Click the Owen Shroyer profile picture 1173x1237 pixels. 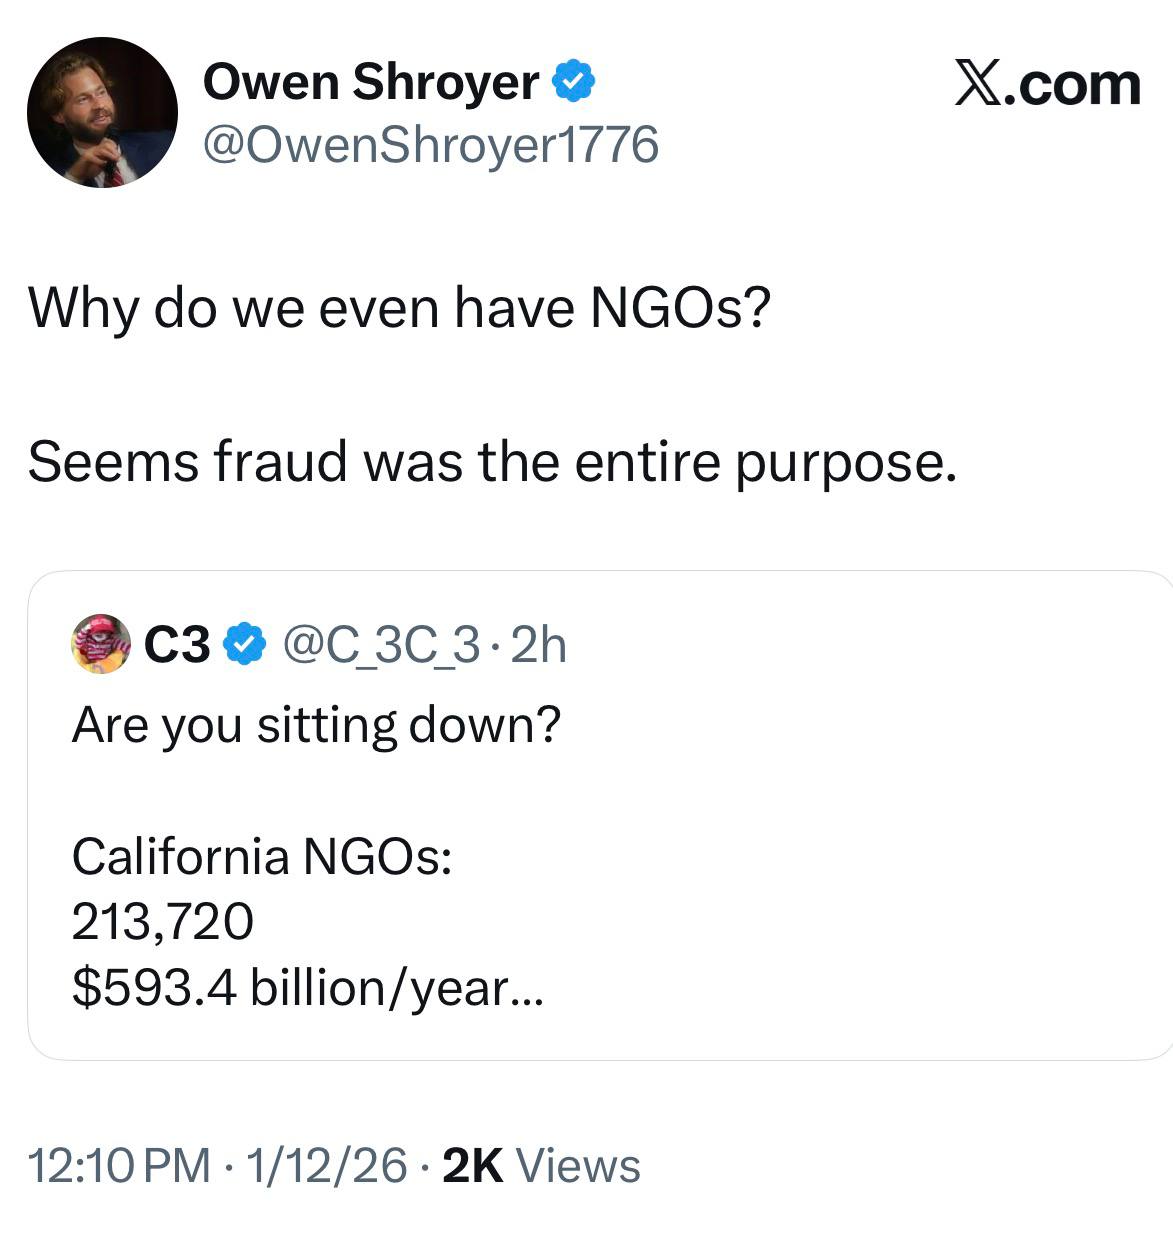pos(102,112)
